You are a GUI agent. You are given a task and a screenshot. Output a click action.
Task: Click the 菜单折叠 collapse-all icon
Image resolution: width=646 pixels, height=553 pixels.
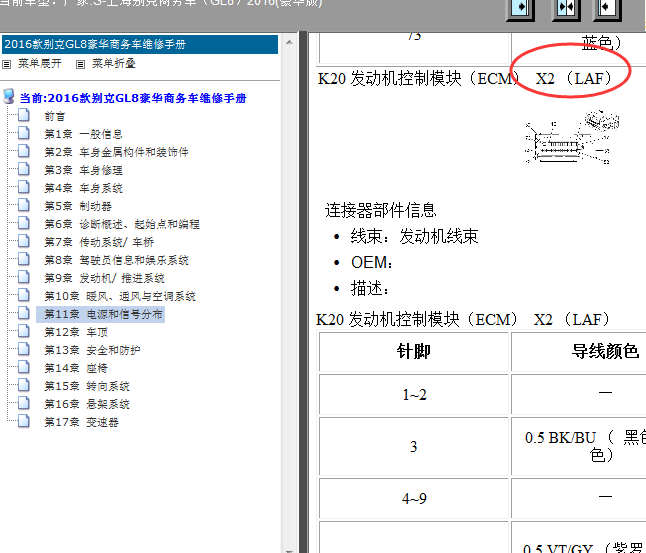point(81,64)
